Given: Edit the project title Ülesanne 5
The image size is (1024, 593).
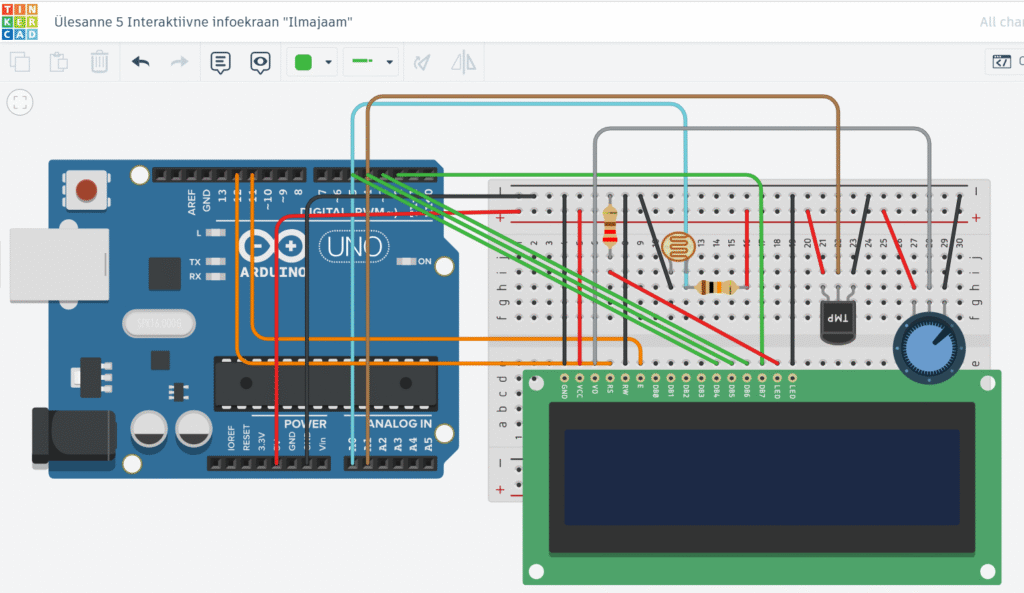Looking at the screenshot, I should click(203, 22).
